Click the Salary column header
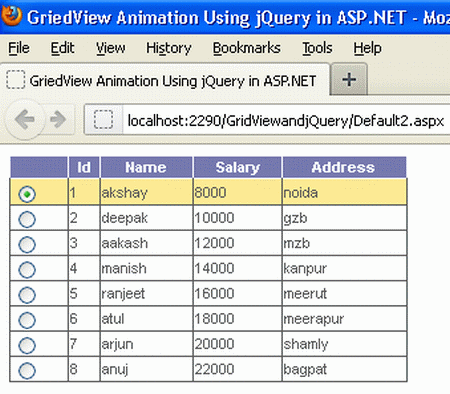Image resolution: width=450 pixels, height=394 pixels. pos(237,167)
